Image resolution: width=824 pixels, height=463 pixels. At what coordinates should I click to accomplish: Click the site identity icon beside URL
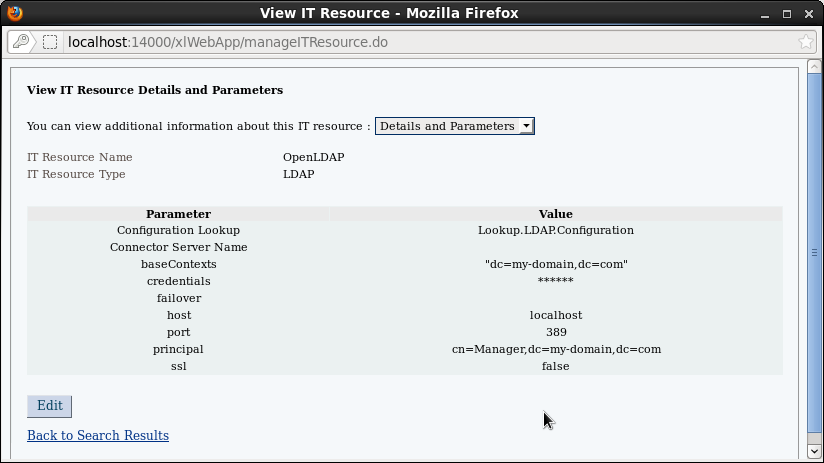click(x=50, y=42)
